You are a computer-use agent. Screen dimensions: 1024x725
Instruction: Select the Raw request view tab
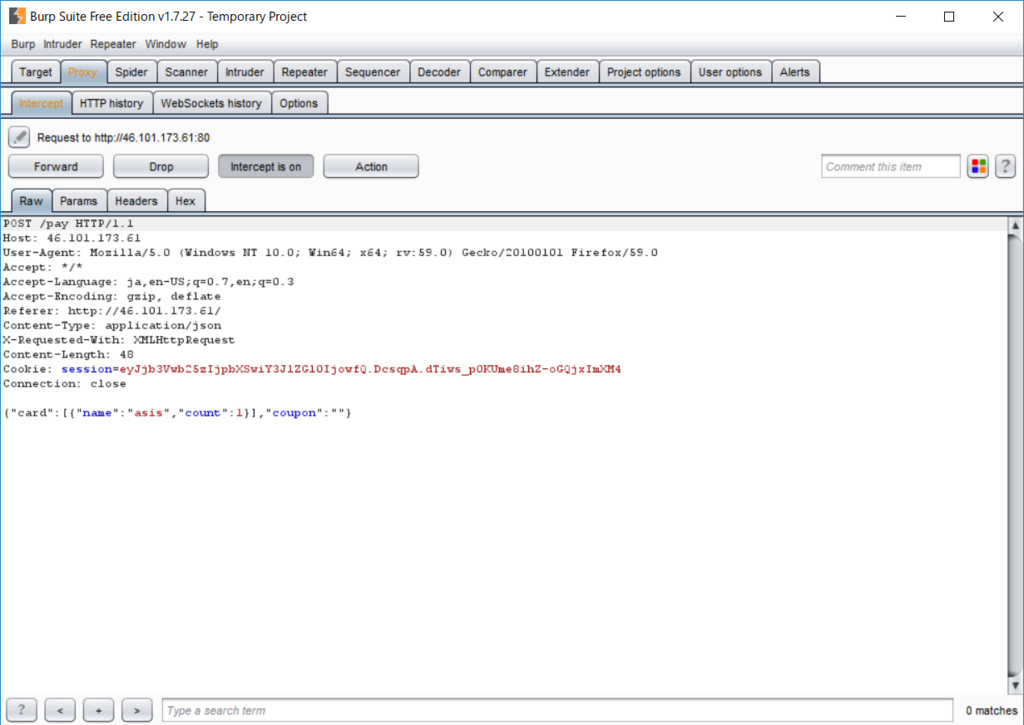pos(31,201)
